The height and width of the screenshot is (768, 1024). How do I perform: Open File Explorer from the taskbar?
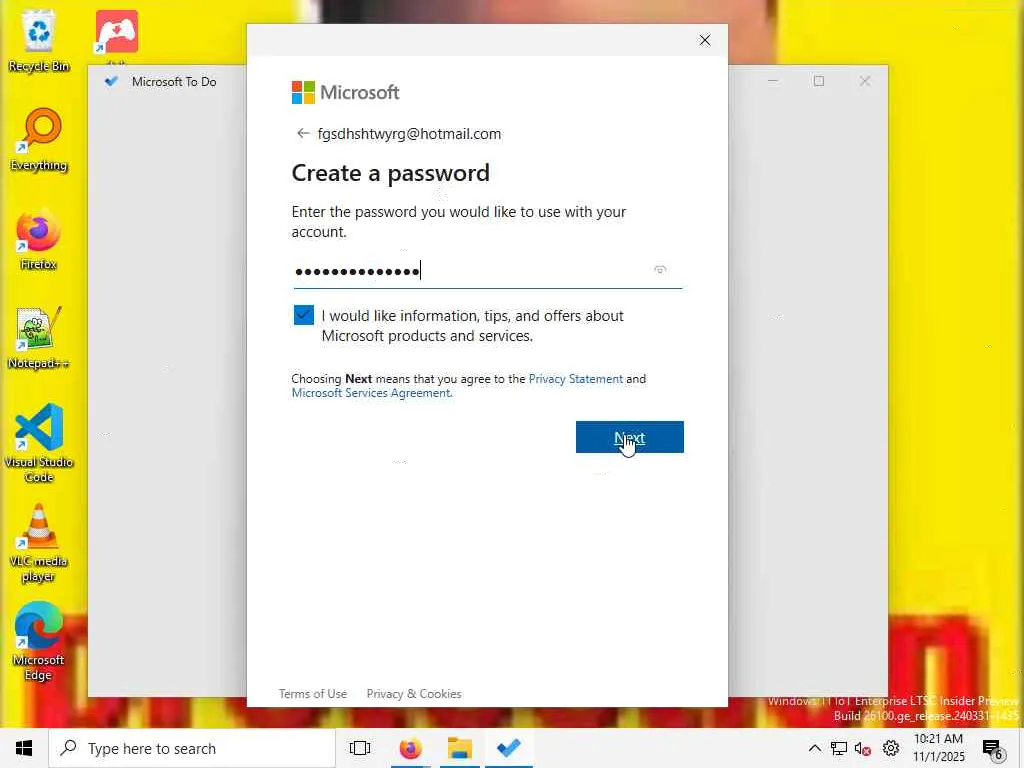point(460,748)
